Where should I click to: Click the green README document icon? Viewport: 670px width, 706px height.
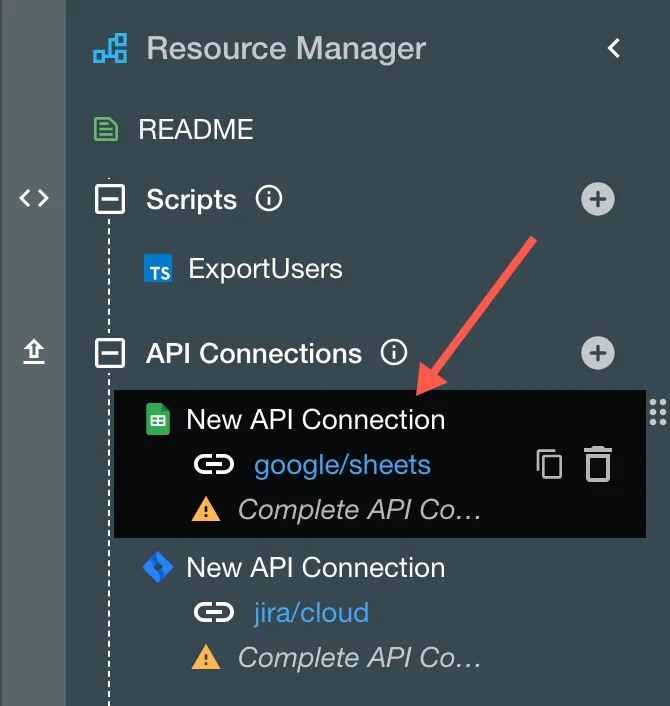point(106,129)
